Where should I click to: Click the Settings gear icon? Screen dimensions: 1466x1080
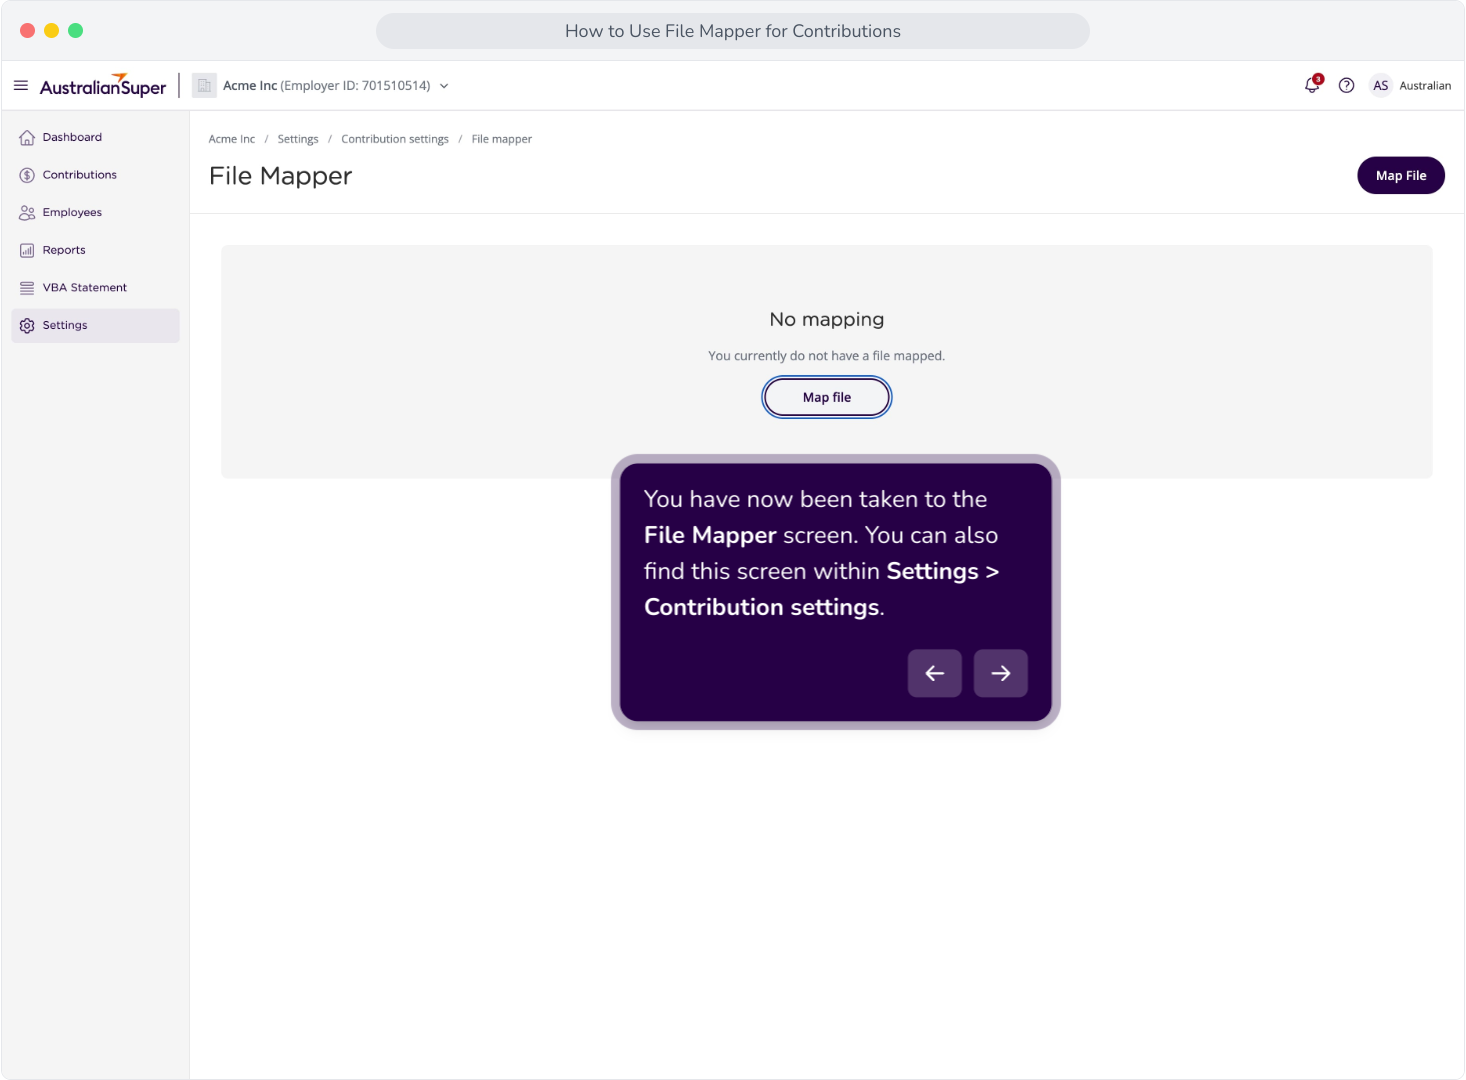pyautogui.click(x=27, y=326)
